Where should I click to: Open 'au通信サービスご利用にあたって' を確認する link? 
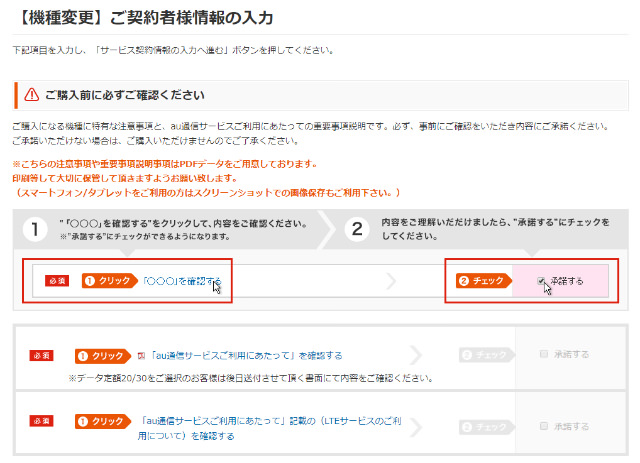(x=246, y=356)
